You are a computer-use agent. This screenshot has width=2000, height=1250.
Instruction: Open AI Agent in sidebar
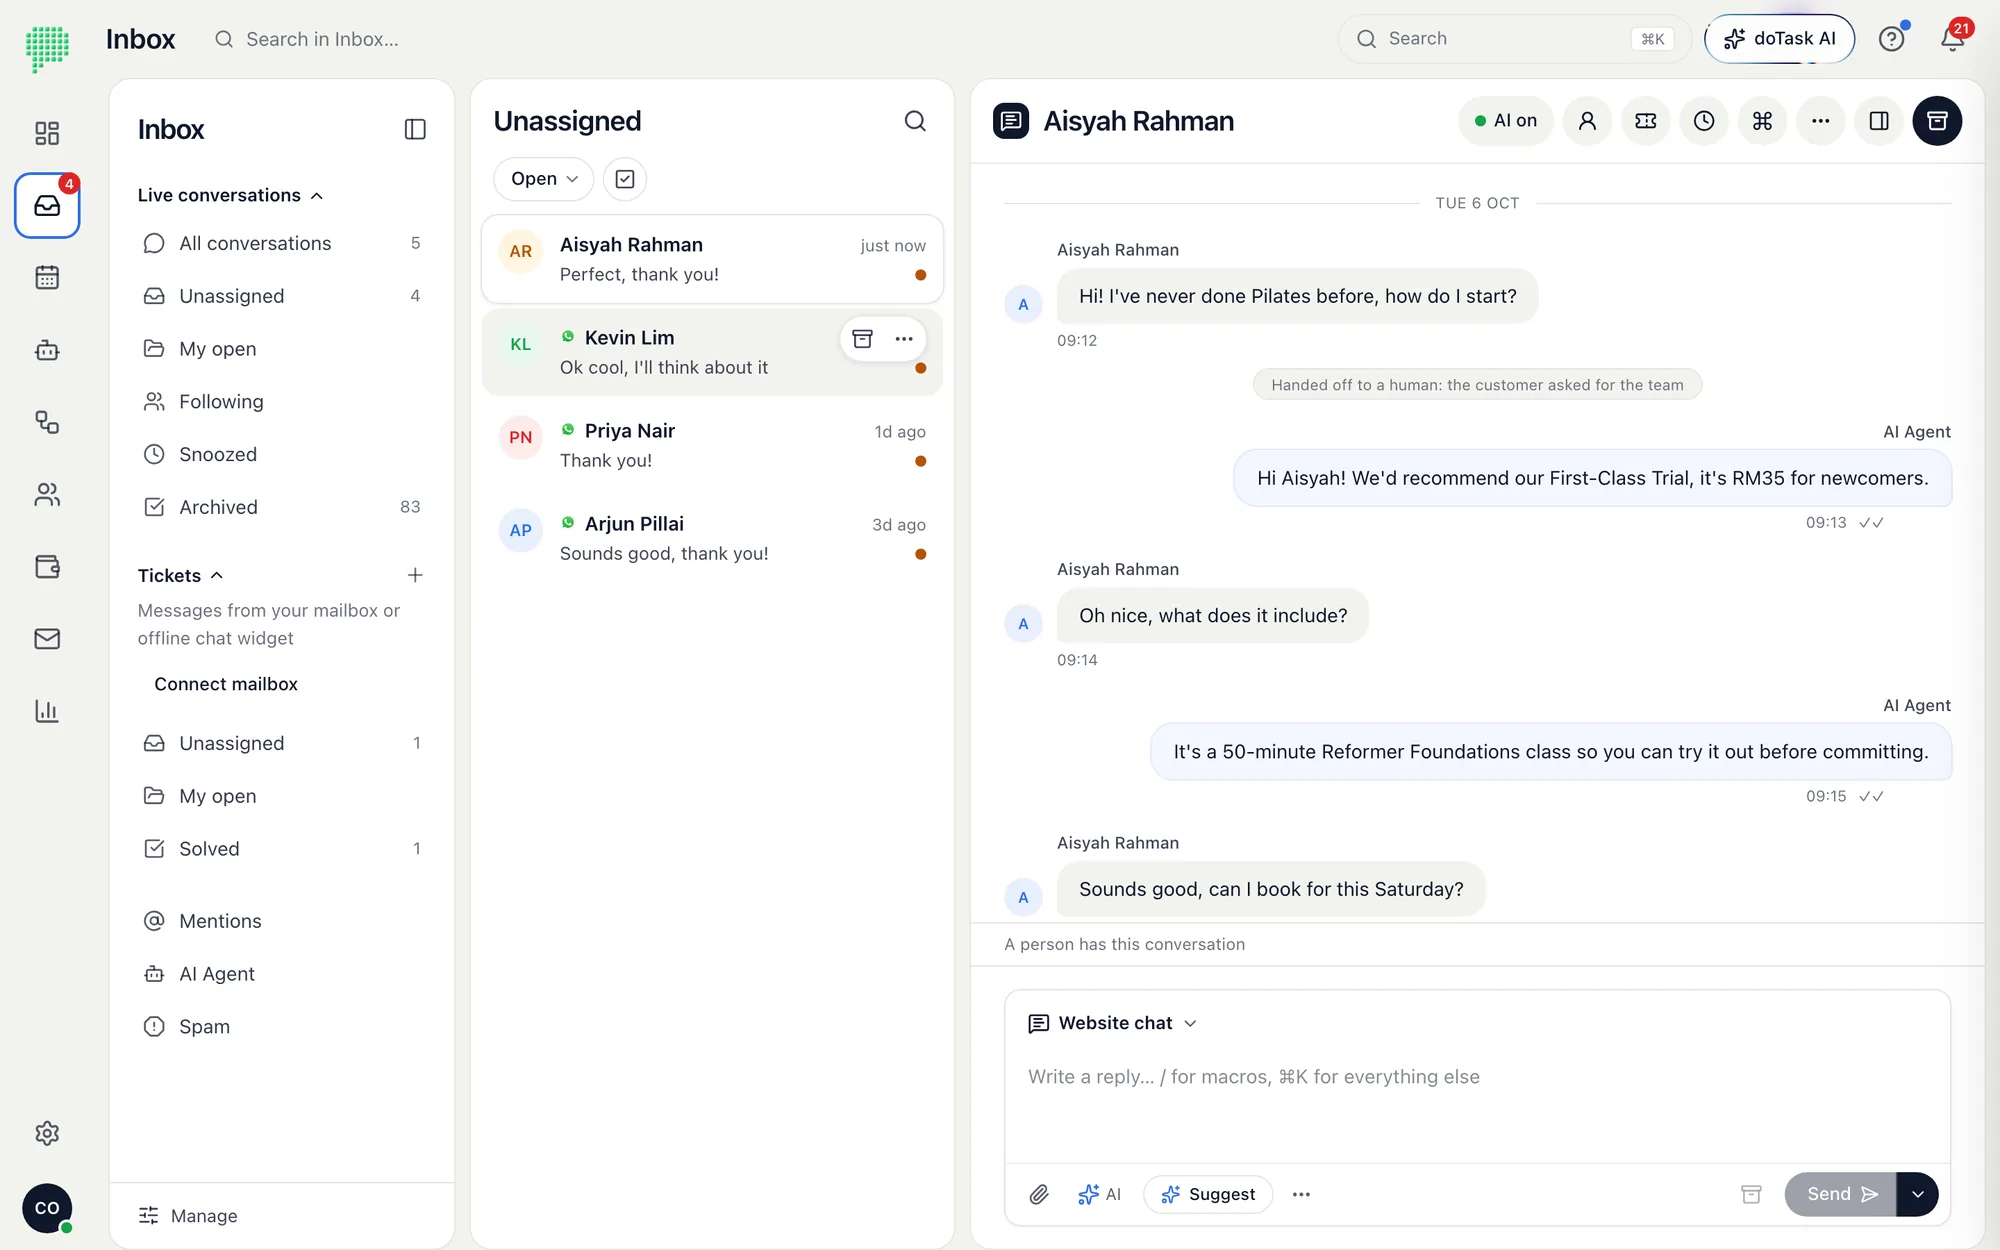coord(282,974)
